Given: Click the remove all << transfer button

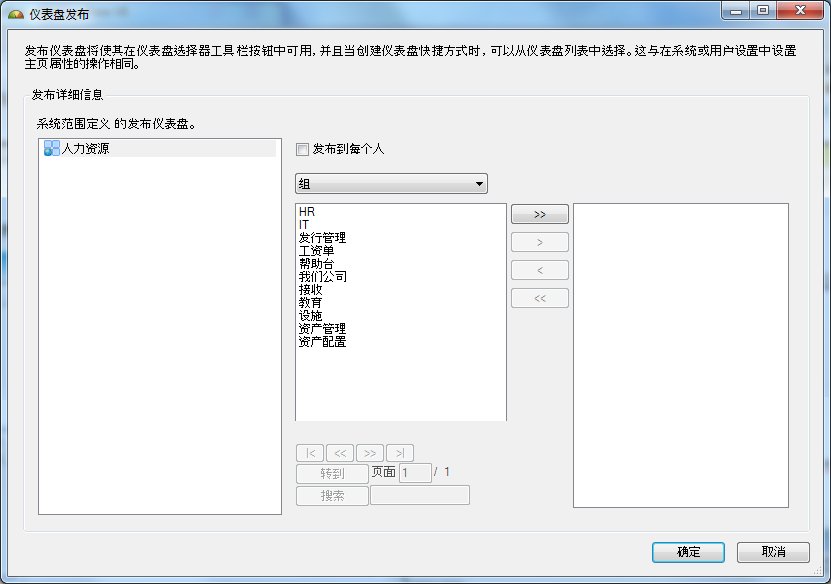Looking at the screenshot, I should point(540,298).
